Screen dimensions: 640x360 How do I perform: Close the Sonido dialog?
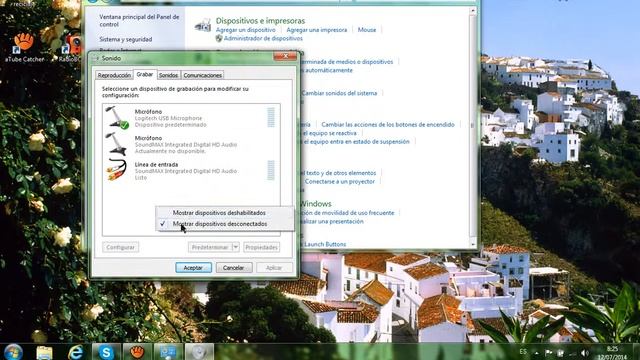pos(285,56)
